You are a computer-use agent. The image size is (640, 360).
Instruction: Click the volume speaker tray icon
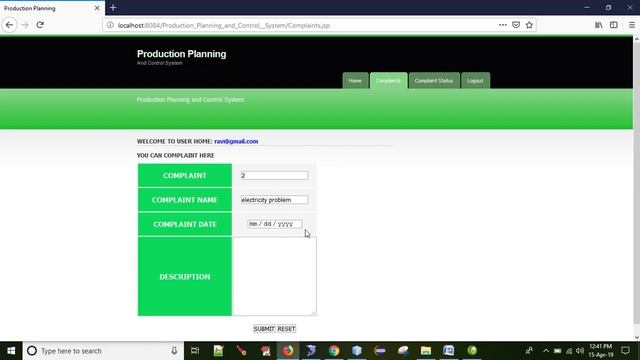(x=580, y=351)
